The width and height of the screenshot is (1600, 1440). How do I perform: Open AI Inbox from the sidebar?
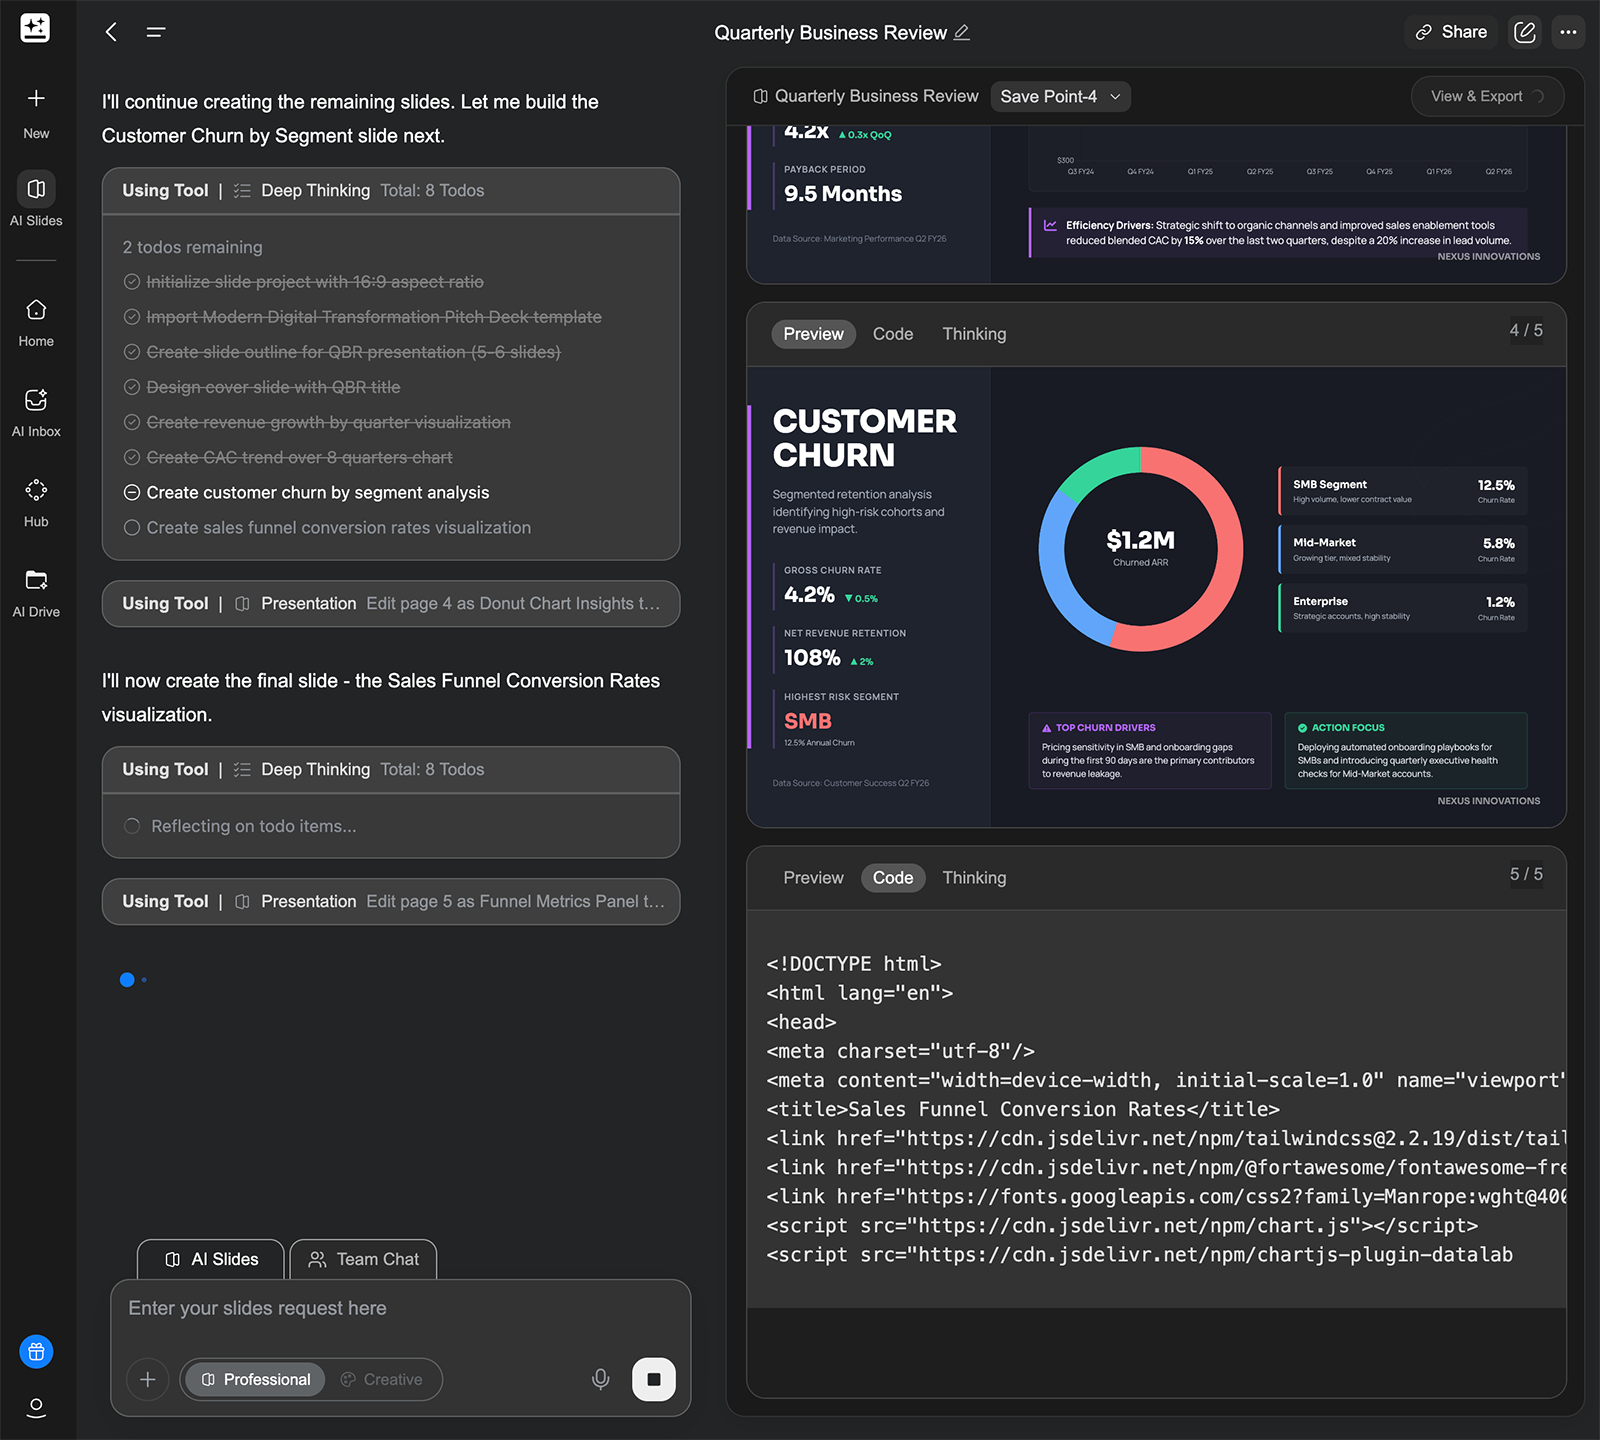[x=36, y=401]
